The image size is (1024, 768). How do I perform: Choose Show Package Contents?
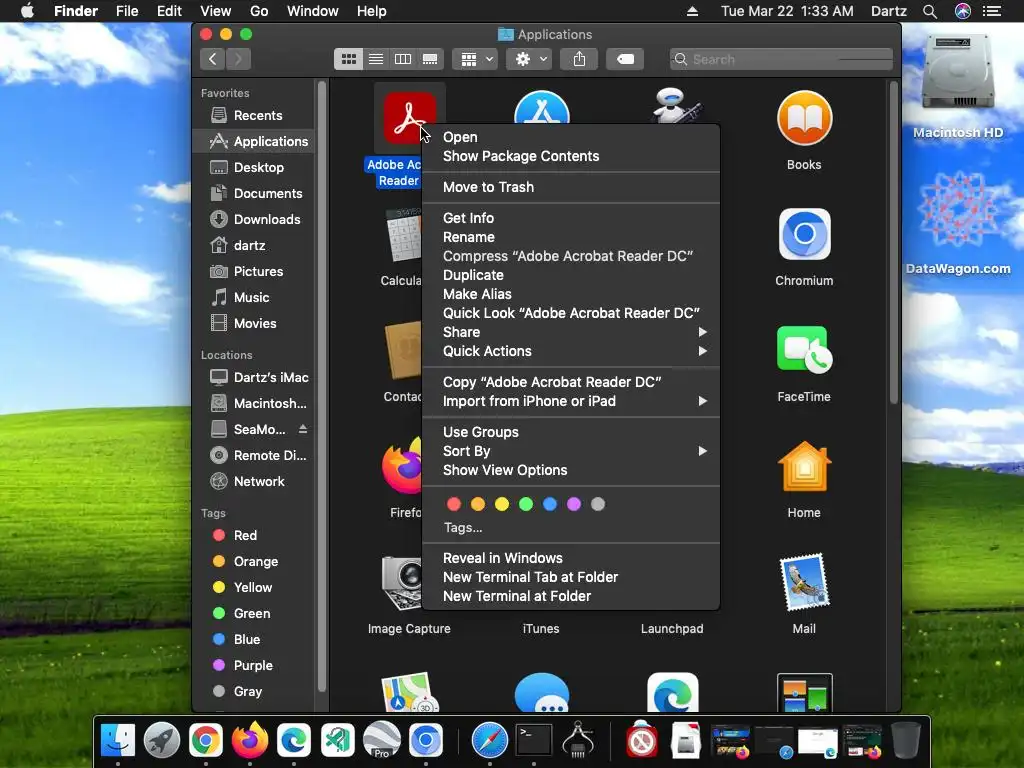coord(571,156)
